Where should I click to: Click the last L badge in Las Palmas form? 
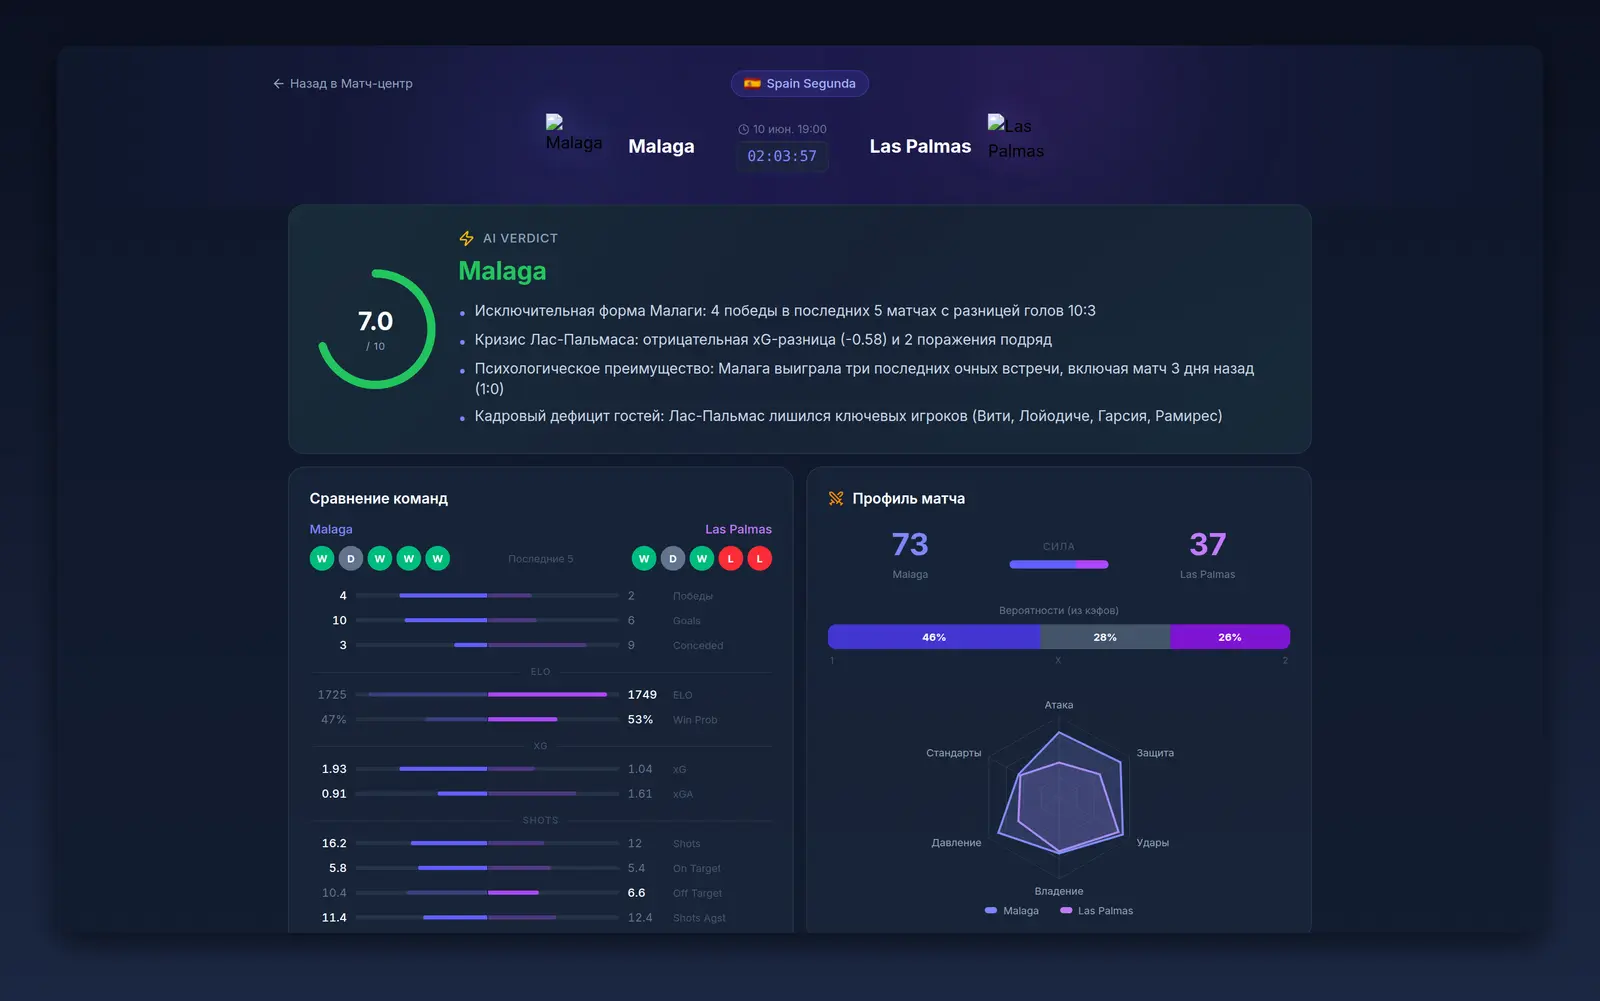point(760,559)
